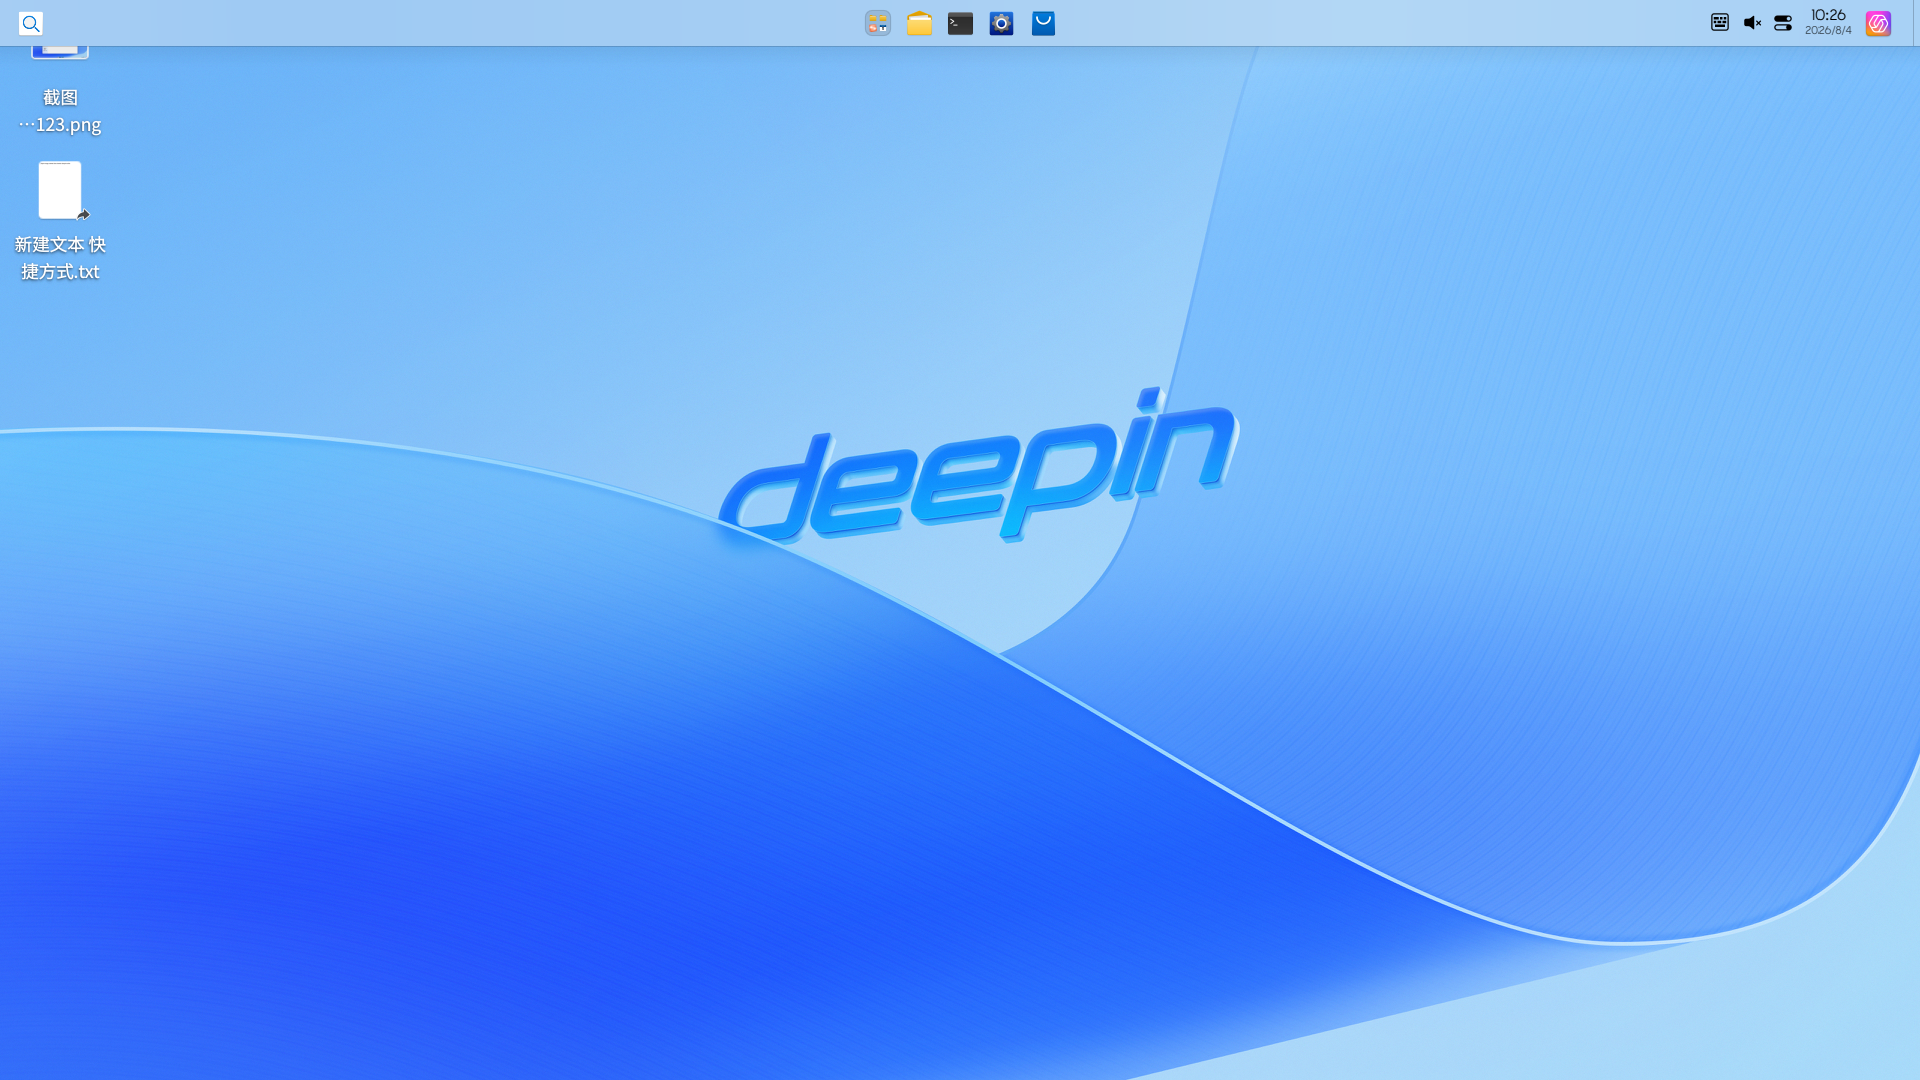Select the blank text document shortcut icon

[x=60, y=190]
